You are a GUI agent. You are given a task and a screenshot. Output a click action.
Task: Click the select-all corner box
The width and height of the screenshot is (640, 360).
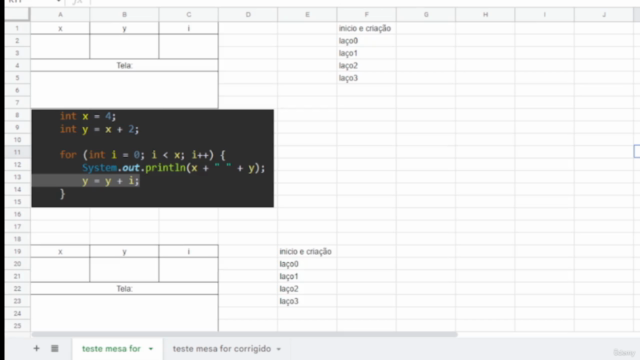pyautogui.click(x=17, y=14)
